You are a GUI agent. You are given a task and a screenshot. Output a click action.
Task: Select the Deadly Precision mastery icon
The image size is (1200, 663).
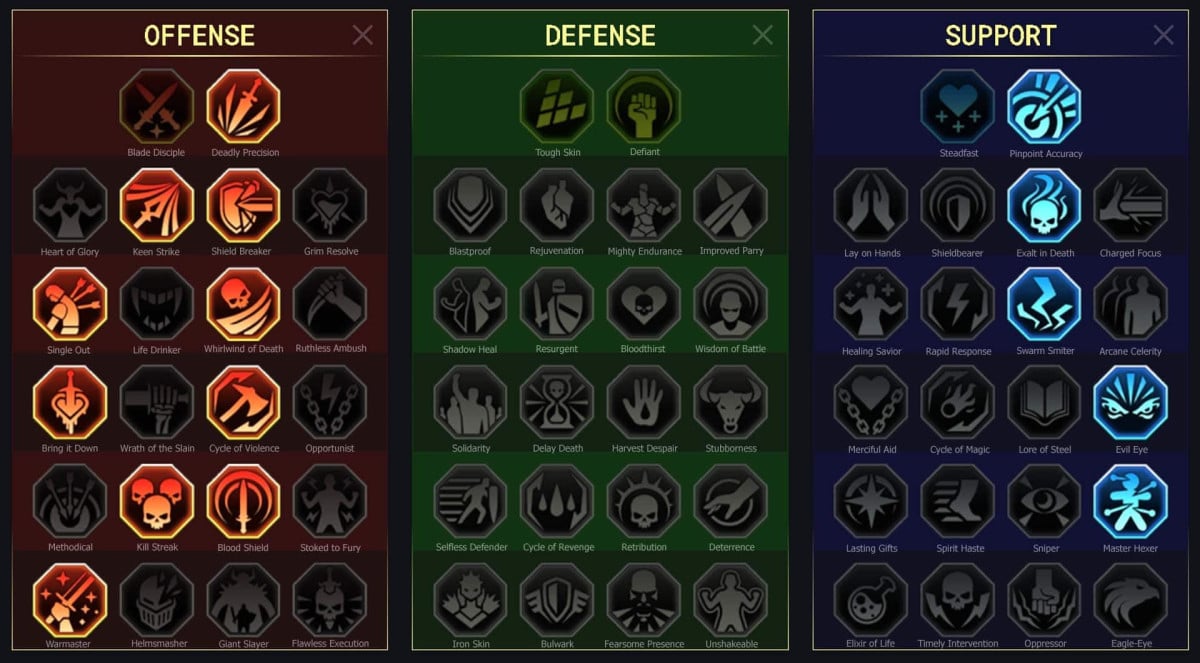pos(244,106)
